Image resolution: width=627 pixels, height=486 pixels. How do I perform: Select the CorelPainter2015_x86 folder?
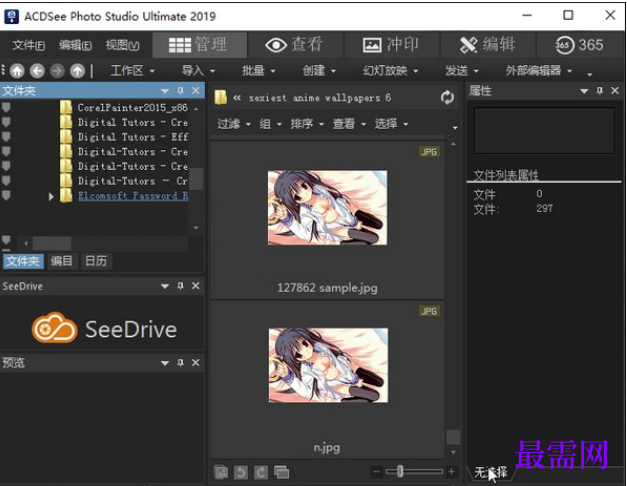coord(132,107)
